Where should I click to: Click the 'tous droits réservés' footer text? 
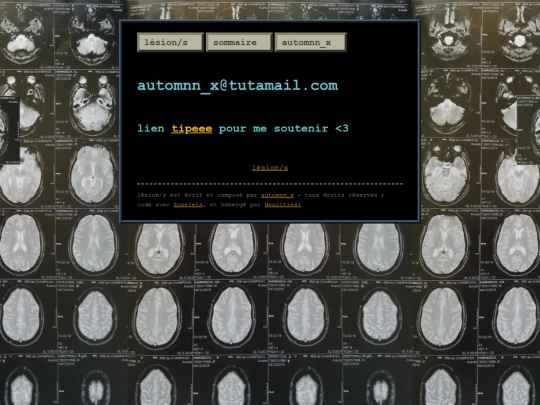(341, 195)
